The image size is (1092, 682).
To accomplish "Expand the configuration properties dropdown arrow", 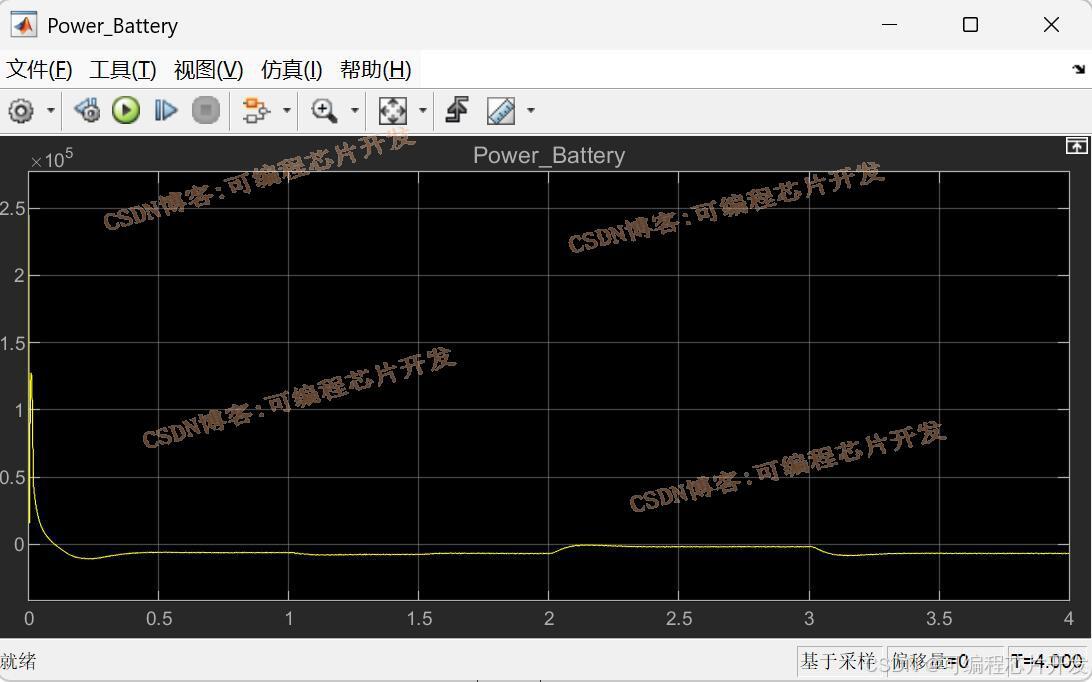I will (51, 111).
